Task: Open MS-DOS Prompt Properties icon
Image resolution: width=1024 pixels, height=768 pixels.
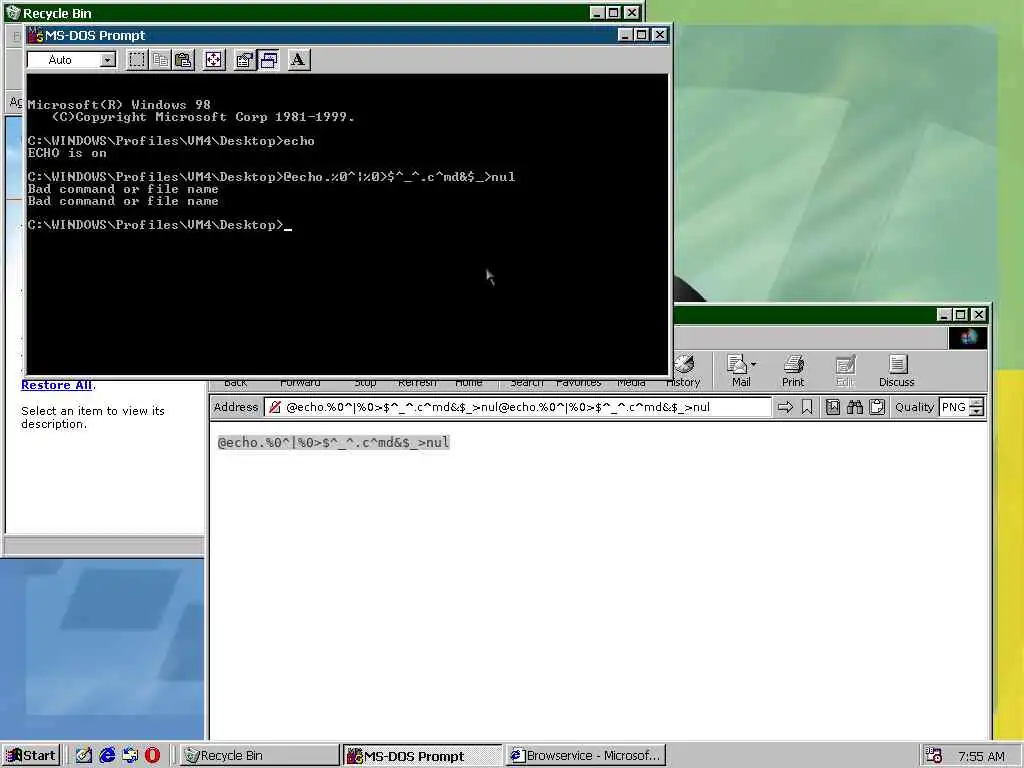Action: pos(244,60)
